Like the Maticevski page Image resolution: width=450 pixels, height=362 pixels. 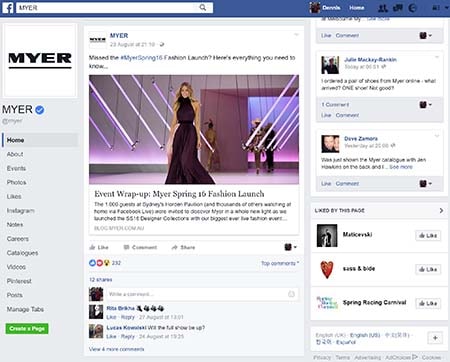coord(428,235)
